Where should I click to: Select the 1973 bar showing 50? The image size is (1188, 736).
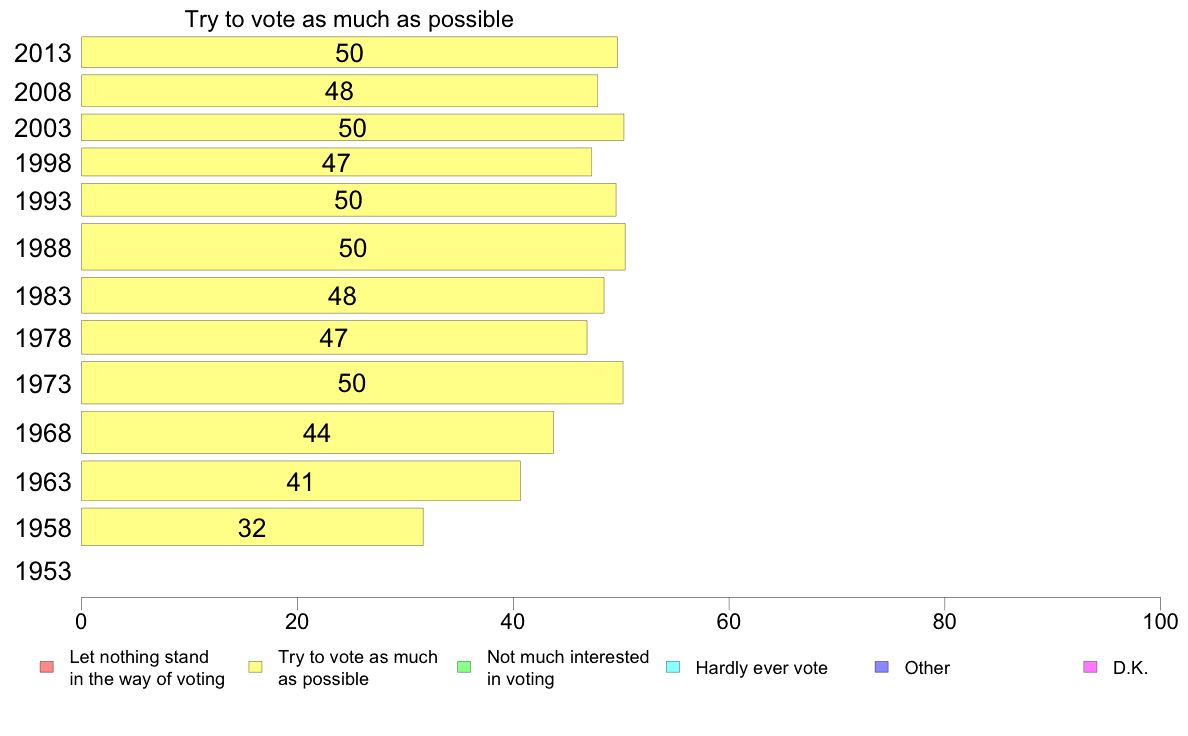pyautogui.click(x=352, y=383)
